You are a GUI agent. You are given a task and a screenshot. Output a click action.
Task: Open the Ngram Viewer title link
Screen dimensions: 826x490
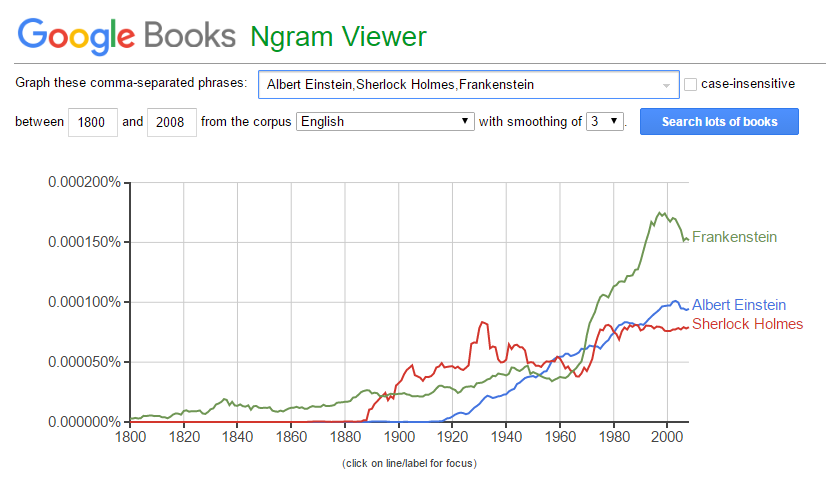coord(338,37)
